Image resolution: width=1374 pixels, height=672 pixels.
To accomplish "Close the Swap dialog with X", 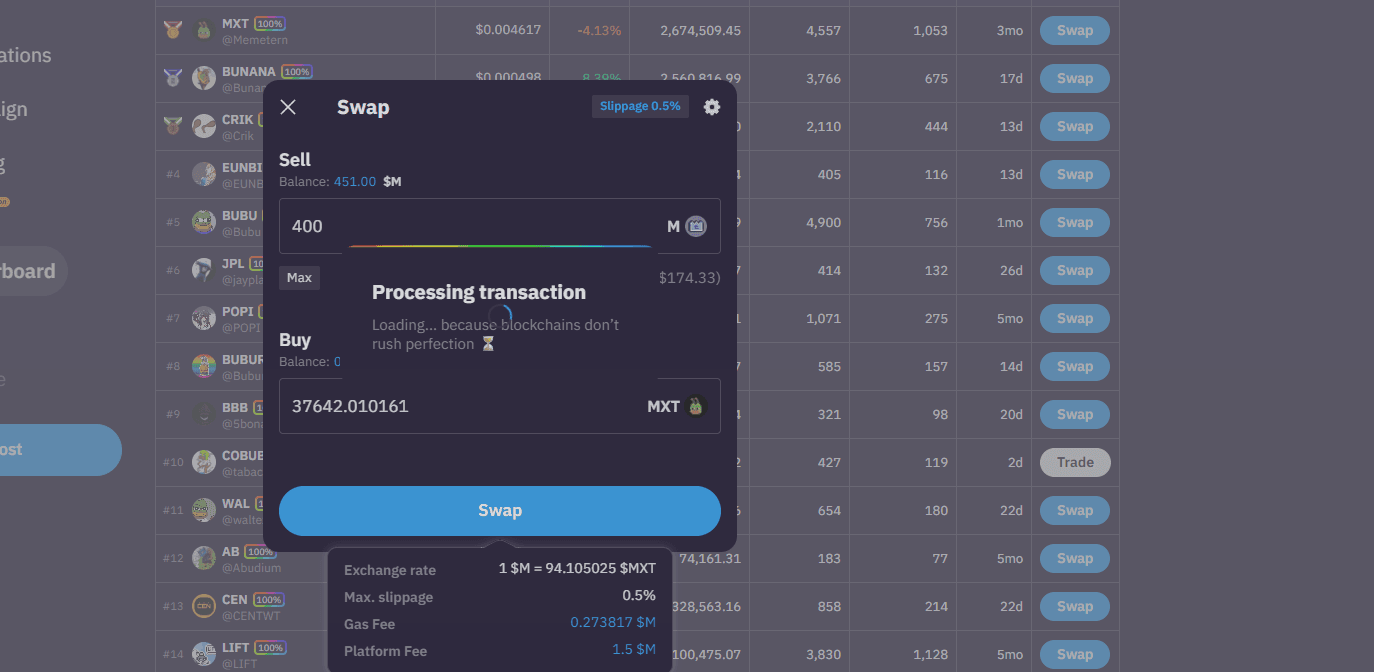I will [288, 107].
